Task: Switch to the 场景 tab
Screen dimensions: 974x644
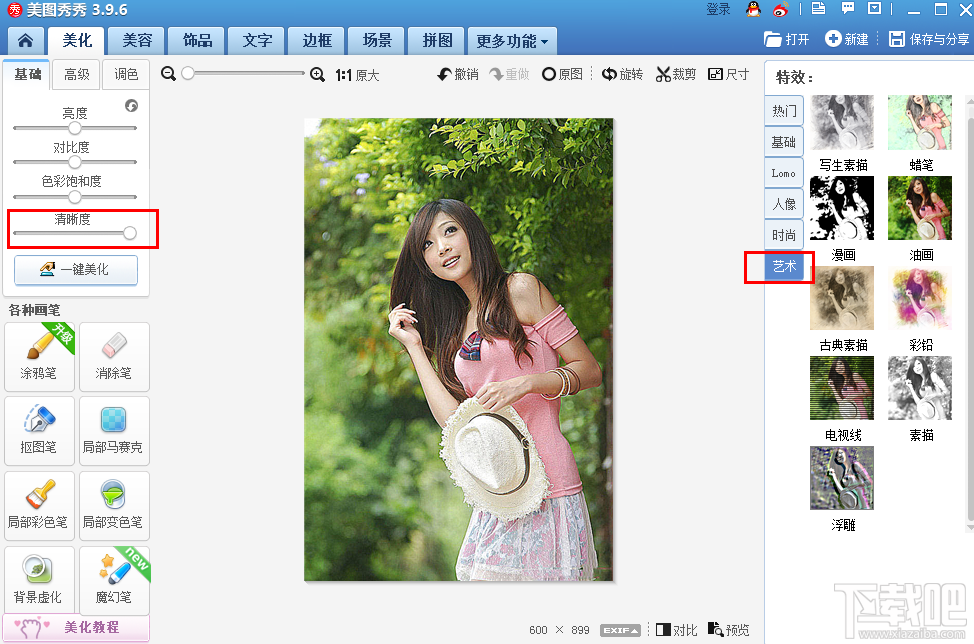Action: (x=376, y=41)
